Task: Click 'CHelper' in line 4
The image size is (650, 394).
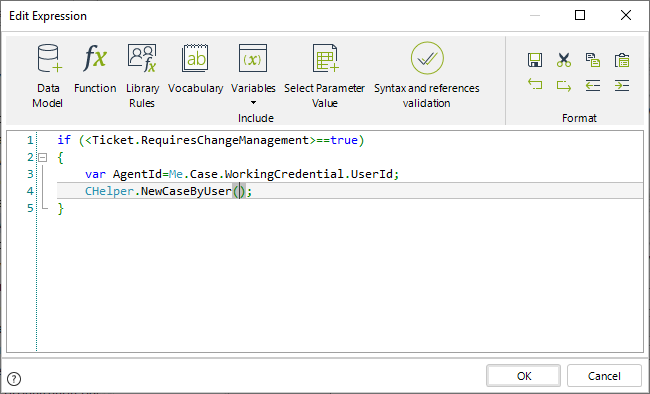Action: [x=109, y=191]
